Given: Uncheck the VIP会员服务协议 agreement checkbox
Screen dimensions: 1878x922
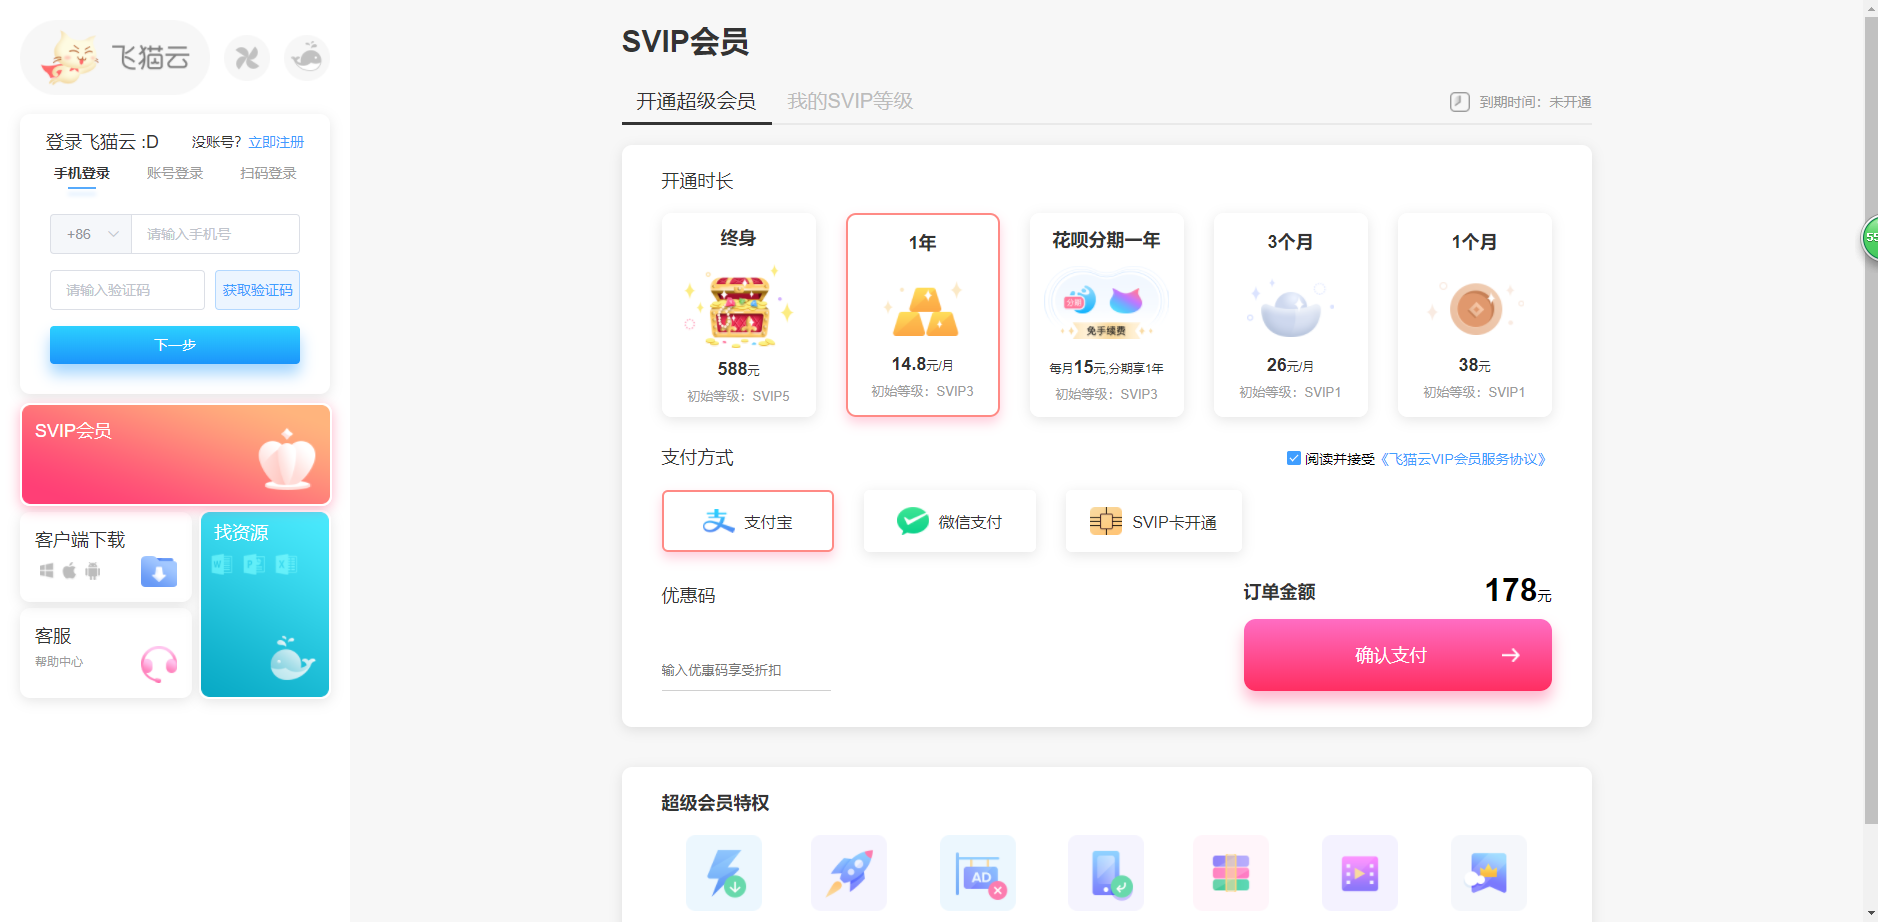Looking at the screenshot, I should (x=1293, y=458).
